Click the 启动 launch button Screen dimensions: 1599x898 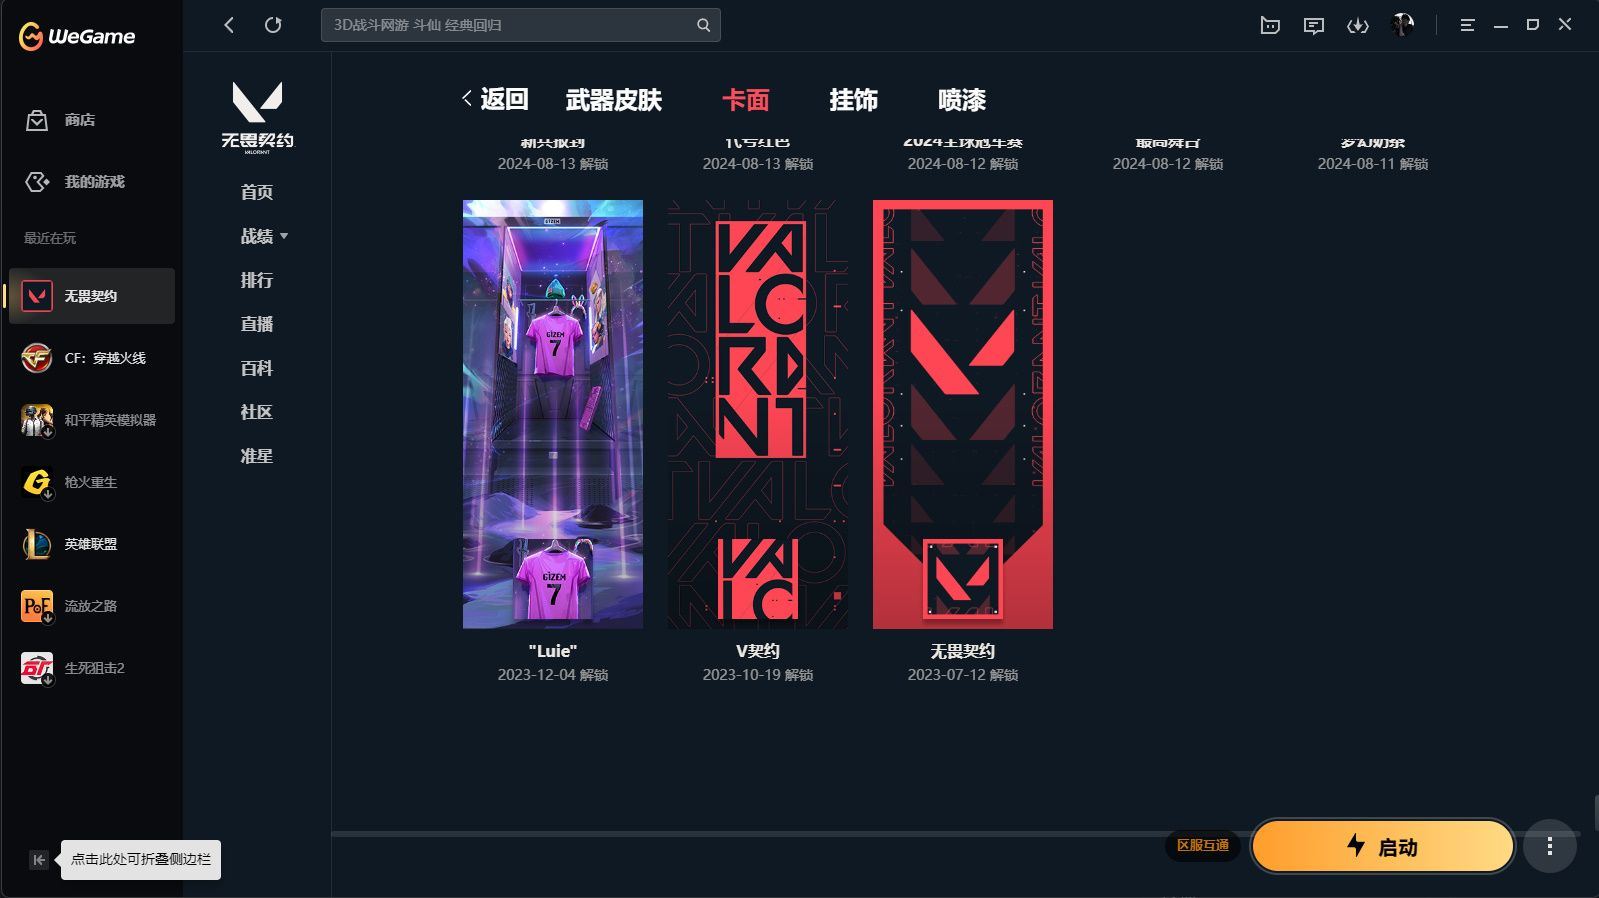pos(1382,847)
